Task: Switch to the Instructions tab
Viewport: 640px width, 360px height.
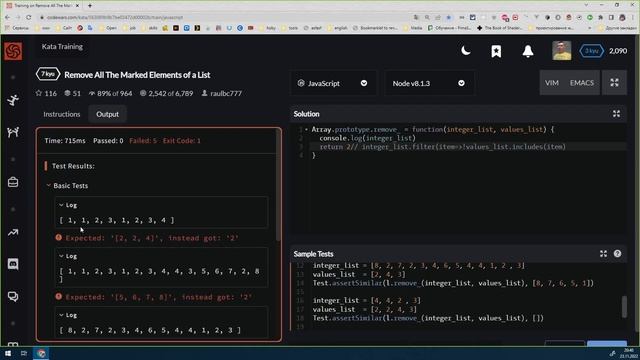Action: 62,114
